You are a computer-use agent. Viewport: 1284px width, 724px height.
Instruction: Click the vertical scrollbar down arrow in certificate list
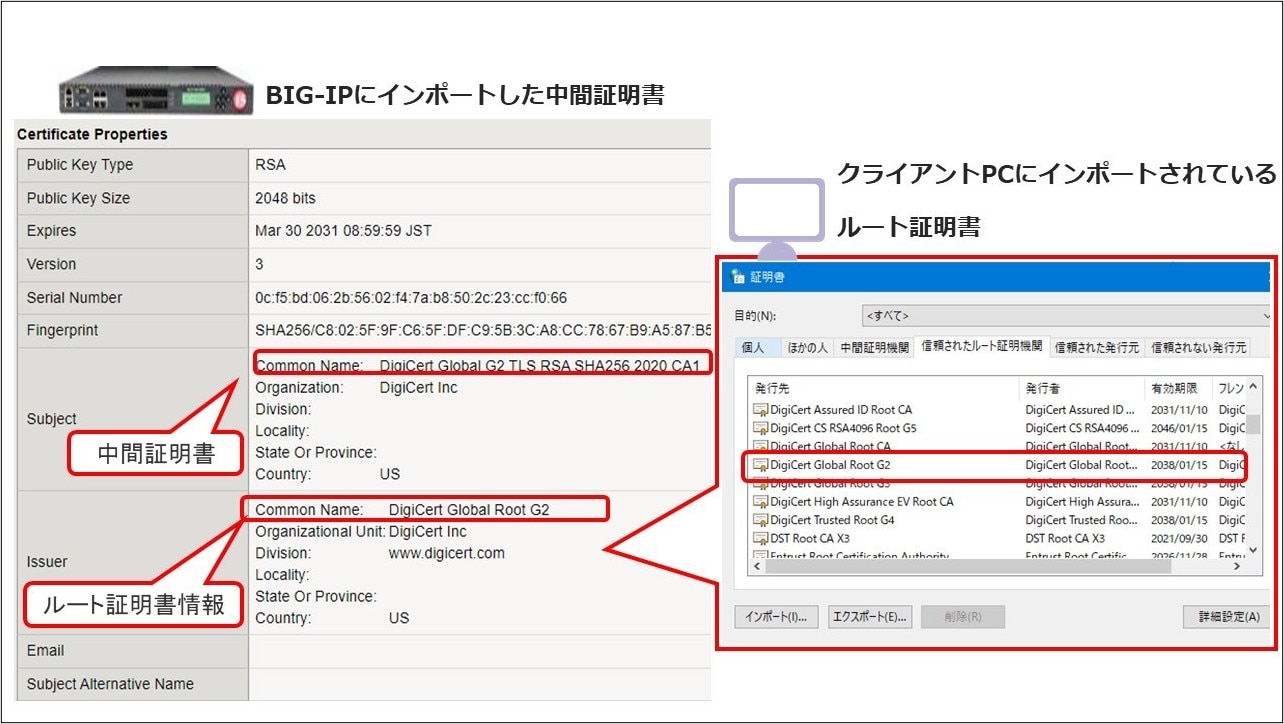pos(1253,551)
